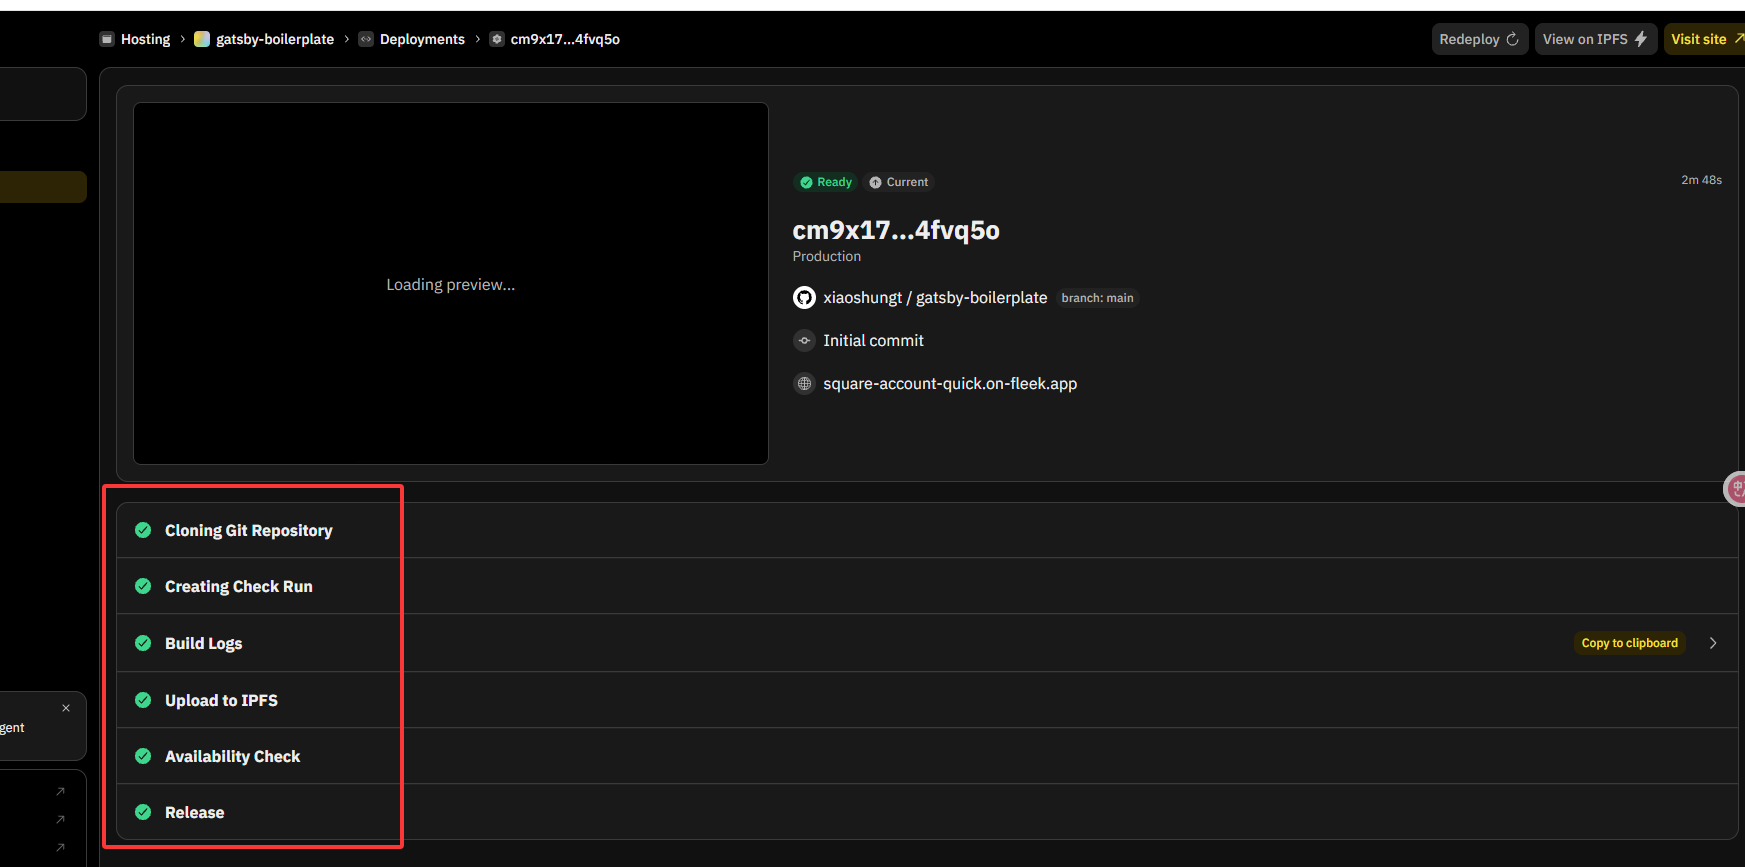Screen dimensions: 1745x867
Task: Close the agent panel with the X
Action: (66, 708)
